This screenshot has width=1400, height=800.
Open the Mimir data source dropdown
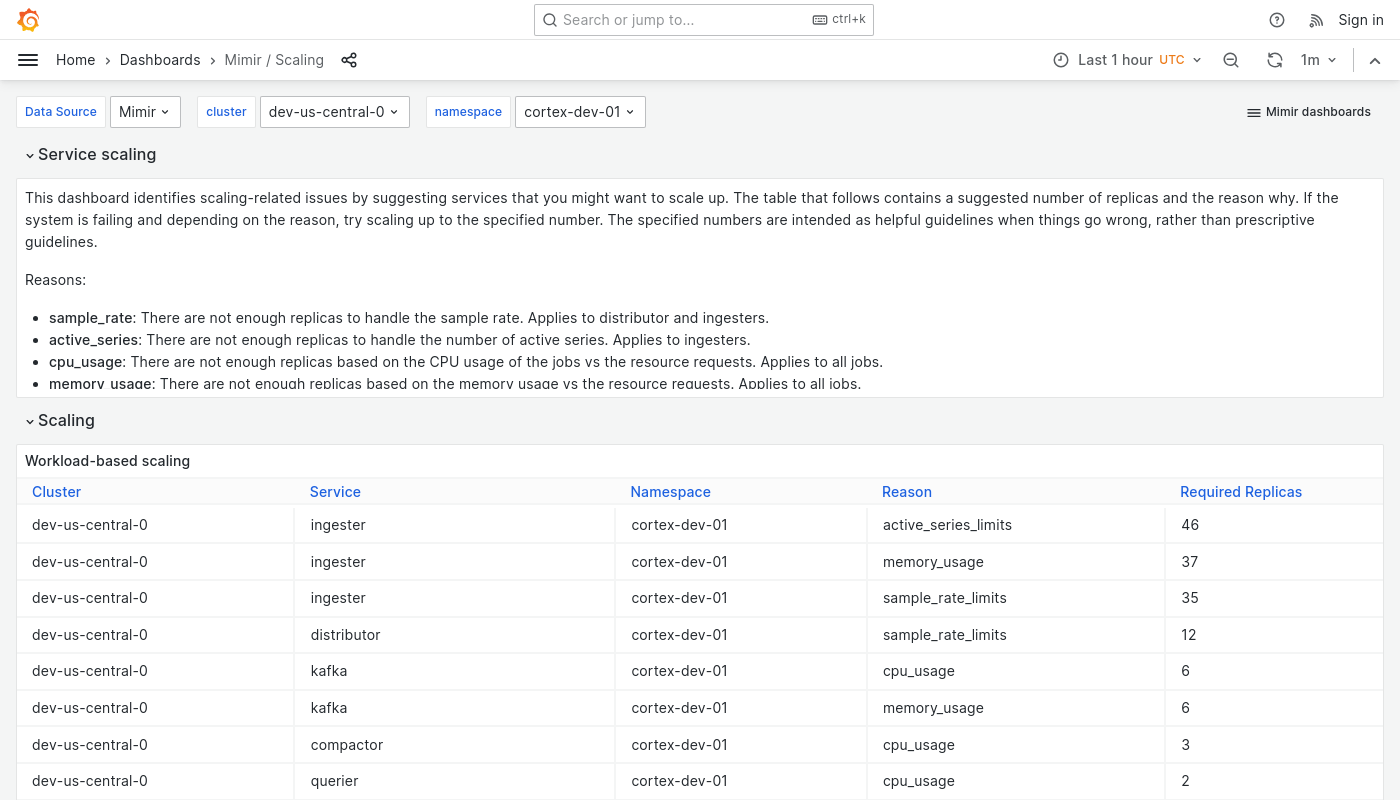[145, 112]
